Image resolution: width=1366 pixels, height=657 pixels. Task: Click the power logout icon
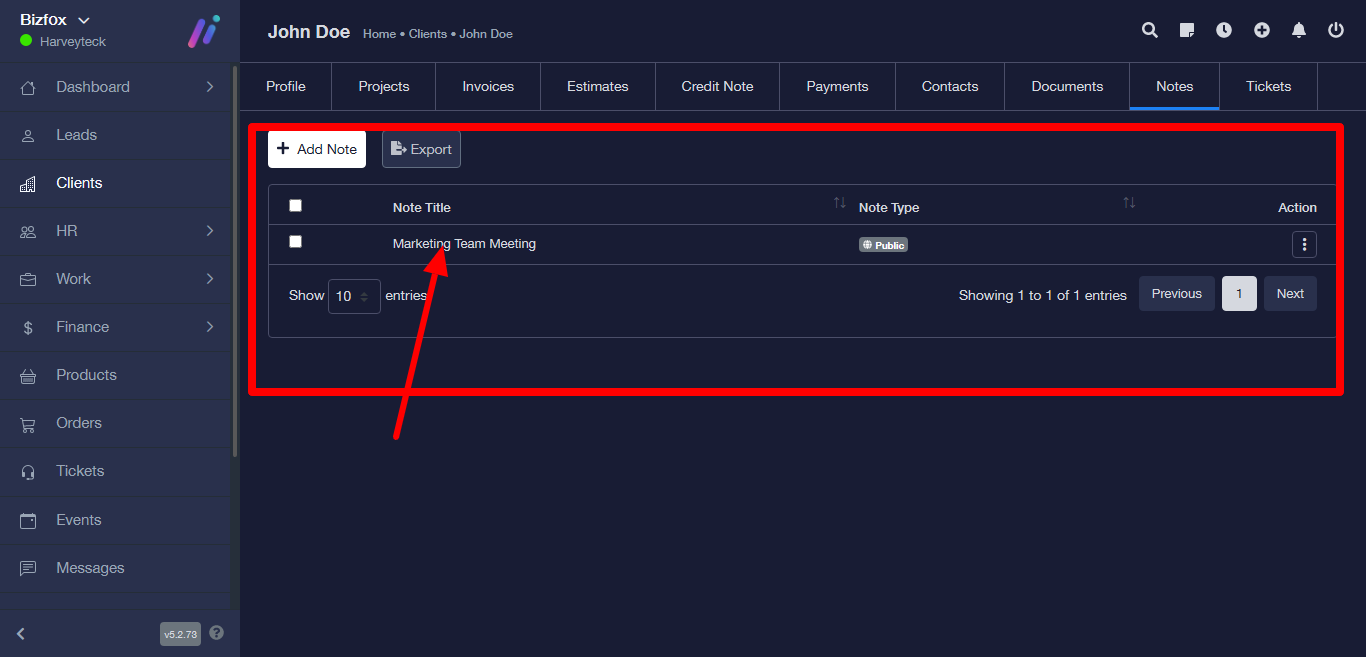(1336, 31)
